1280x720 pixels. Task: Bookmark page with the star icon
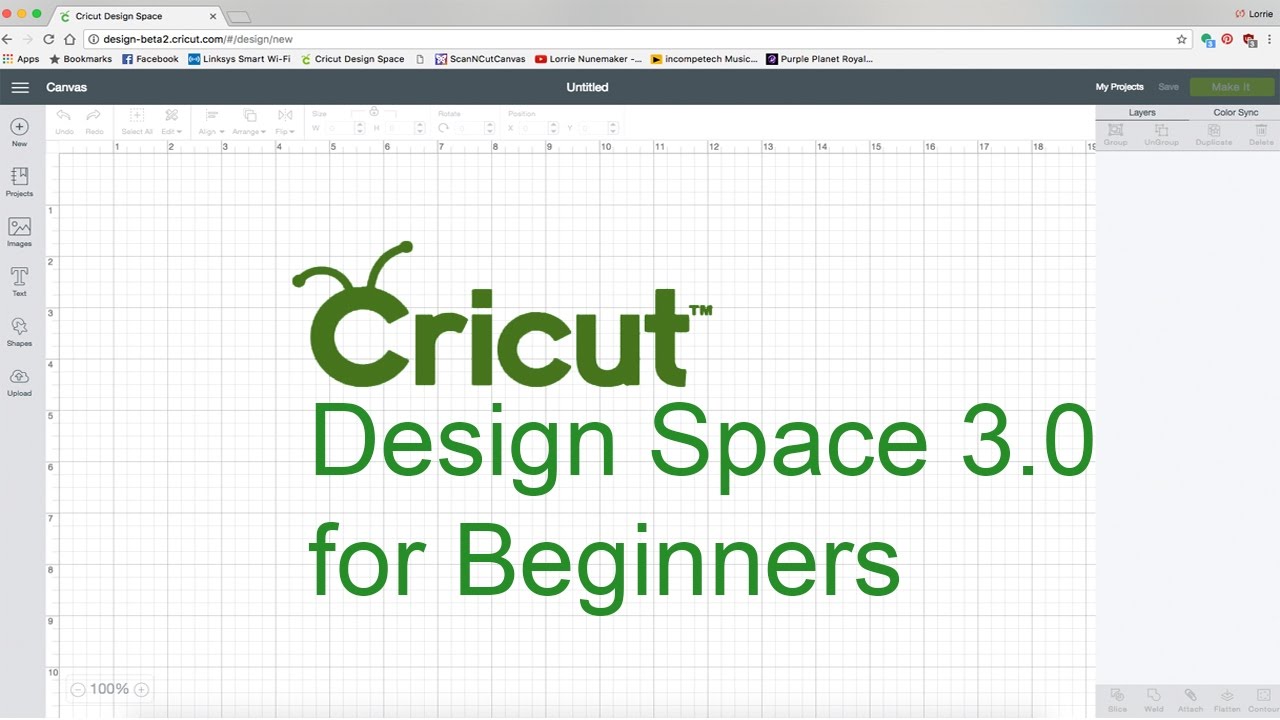(1181, 39)
